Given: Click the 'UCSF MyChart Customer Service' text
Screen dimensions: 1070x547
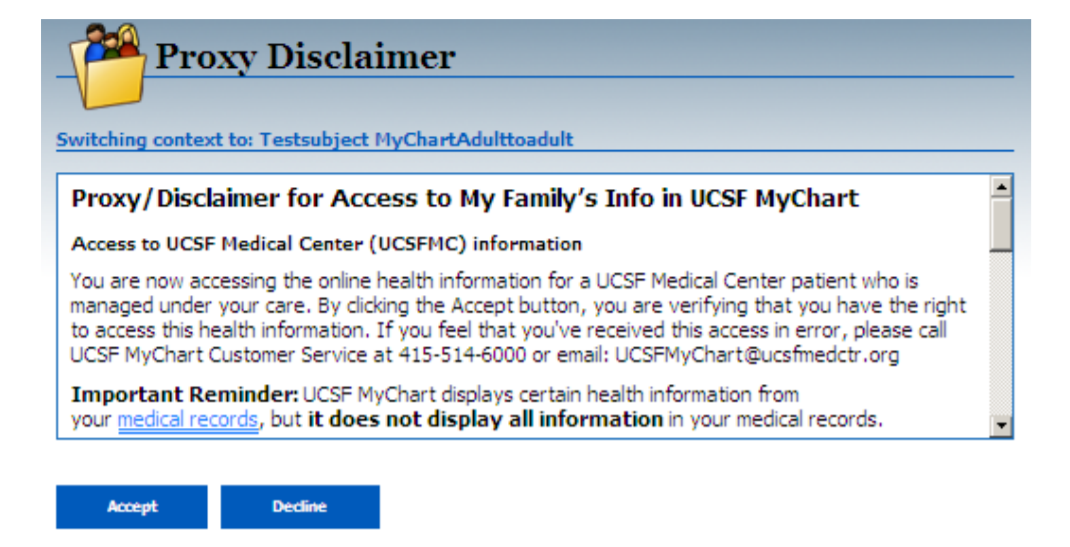Looking at the screenshot, I should point(218,355).
